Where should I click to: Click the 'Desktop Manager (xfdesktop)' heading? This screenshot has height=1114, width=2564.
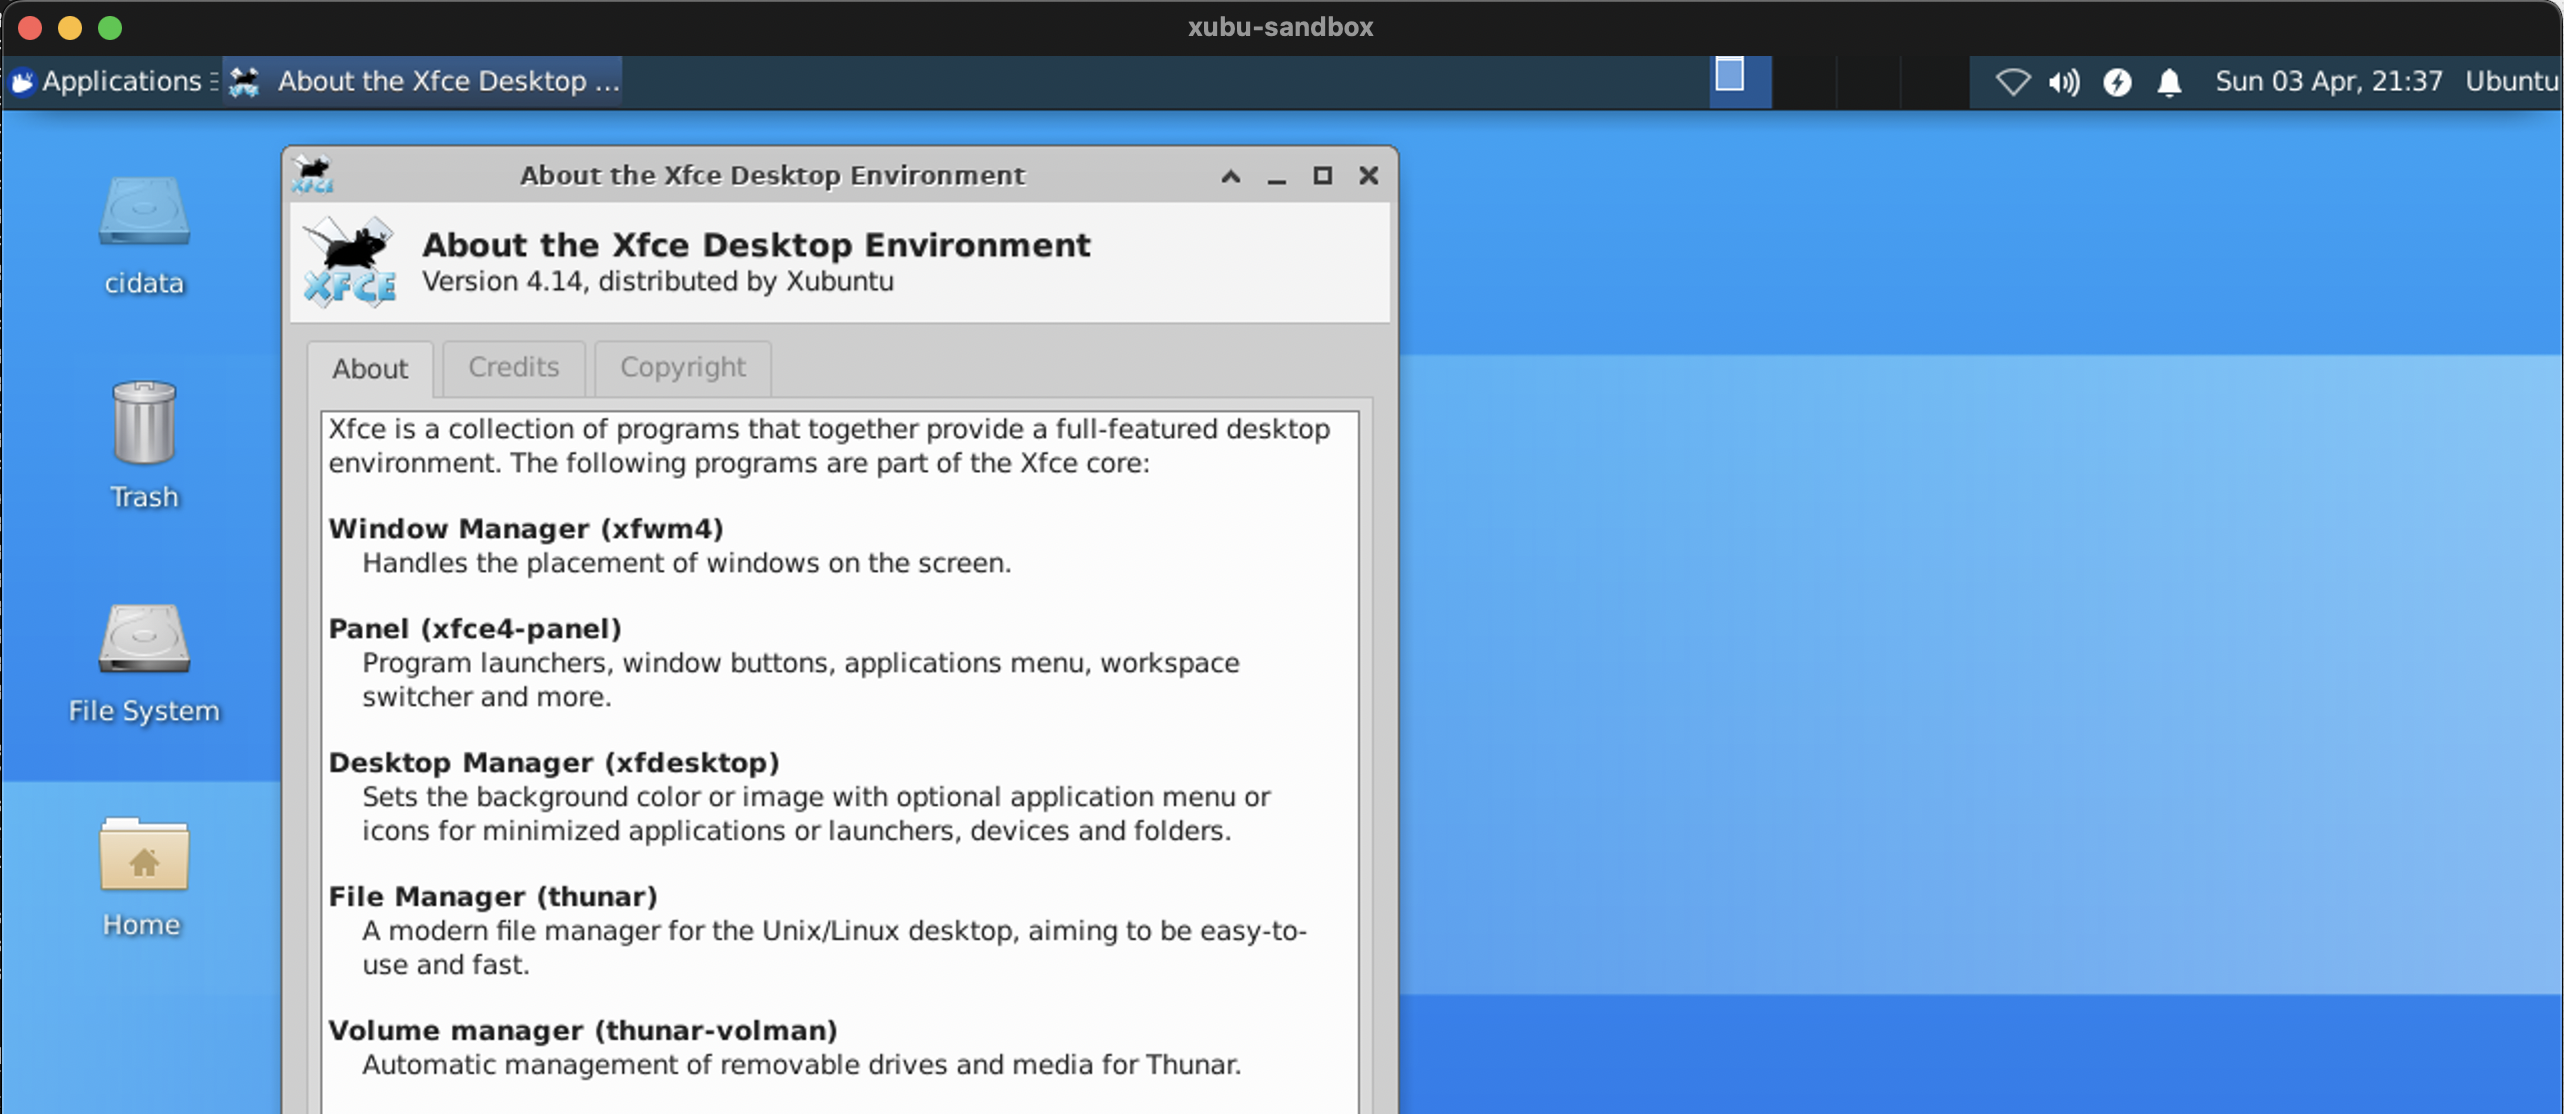(x=554, y=763)
